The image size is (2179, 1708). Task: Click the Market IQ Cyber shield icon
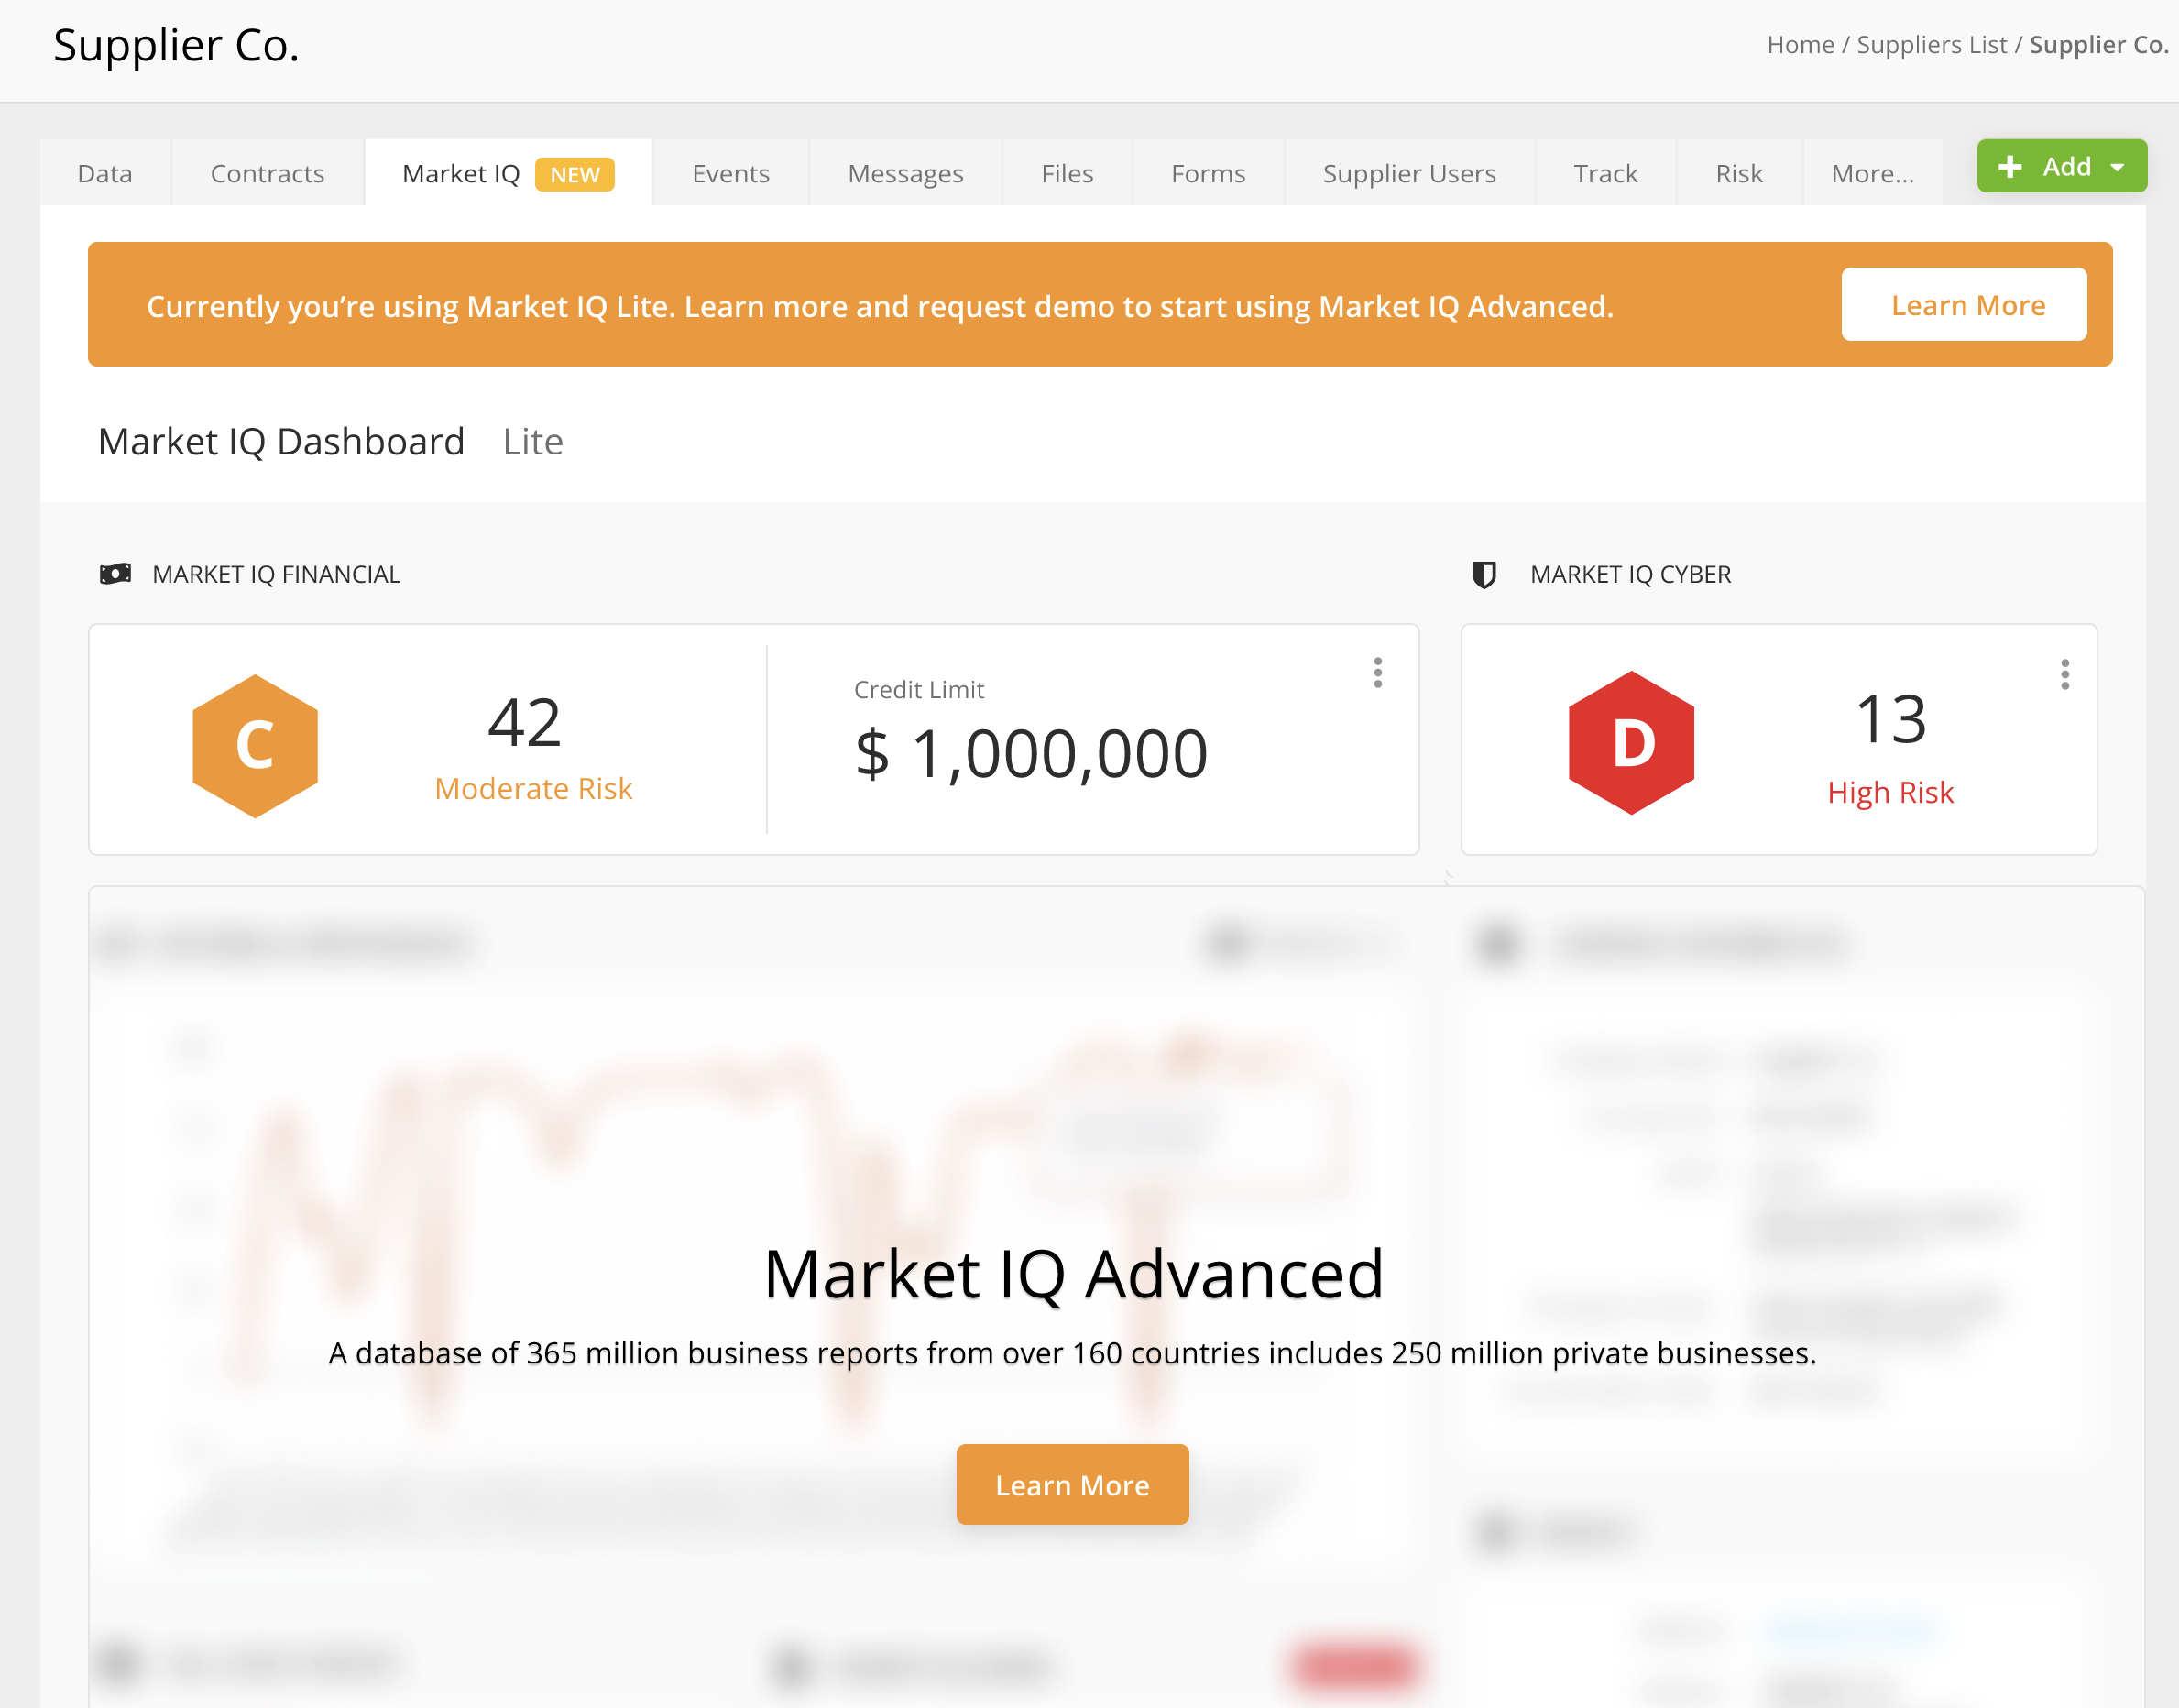(1486, 573)
